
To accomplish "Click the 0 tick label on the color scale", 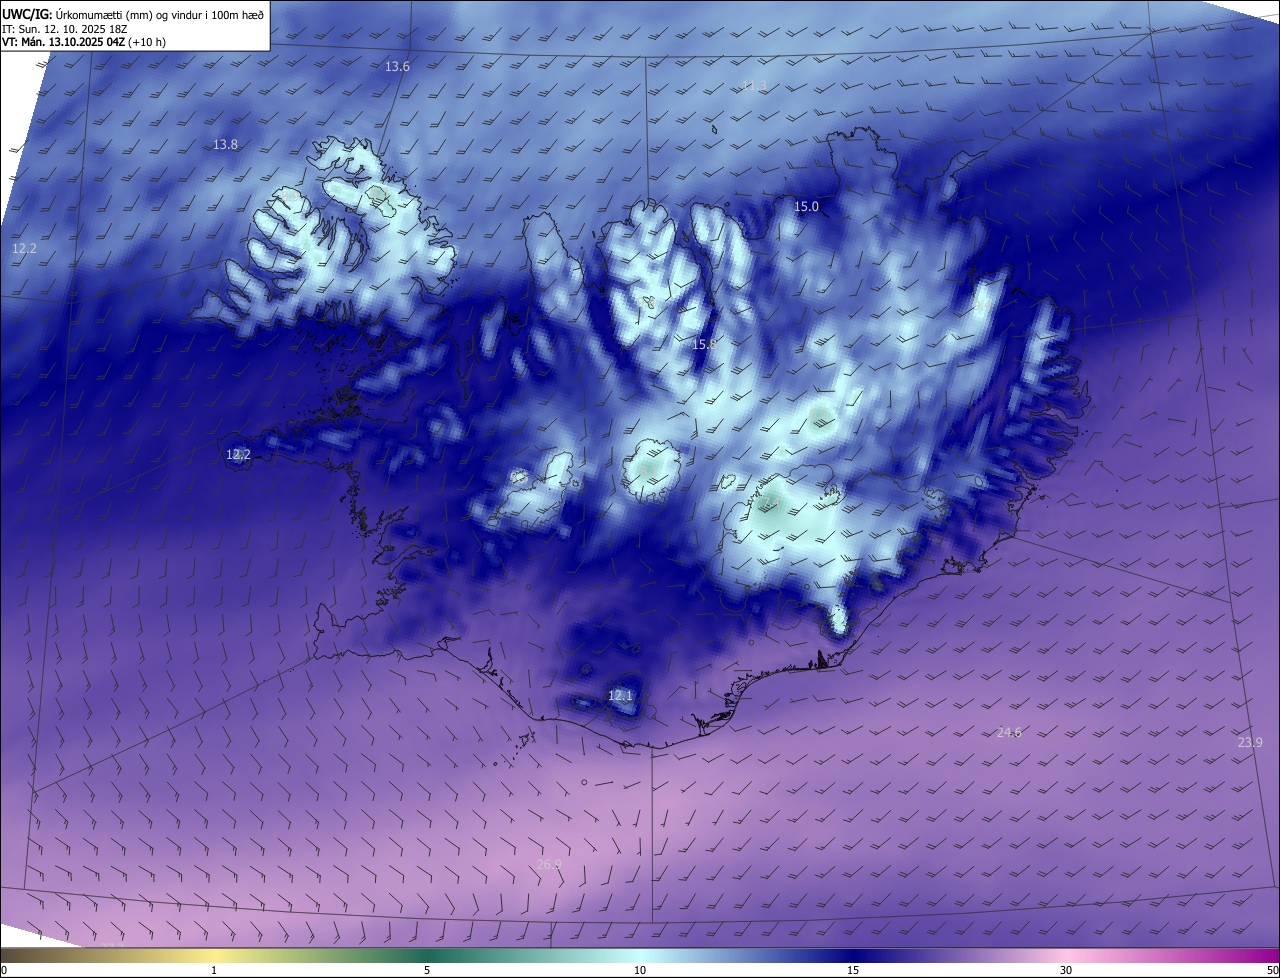I will (x=4, y=970).
